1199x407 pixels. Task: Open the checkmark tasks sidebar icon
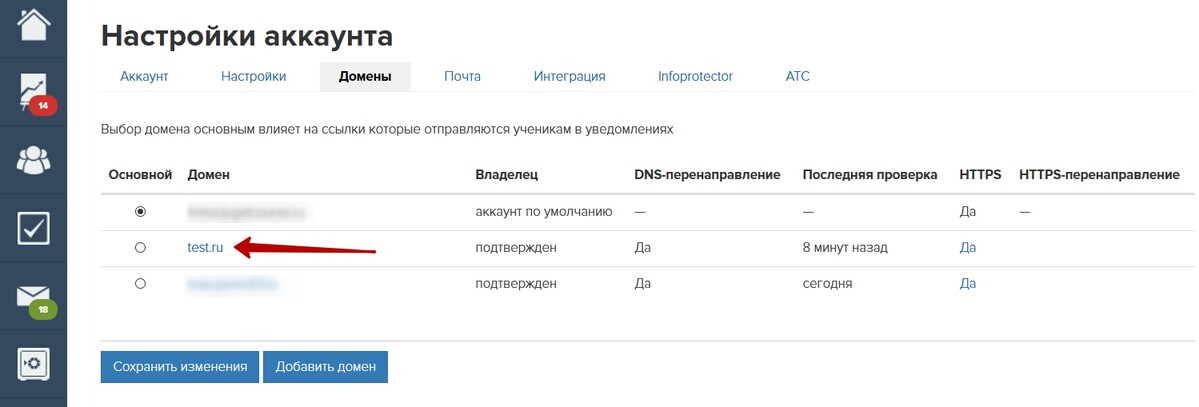click(x=34, y=228)
